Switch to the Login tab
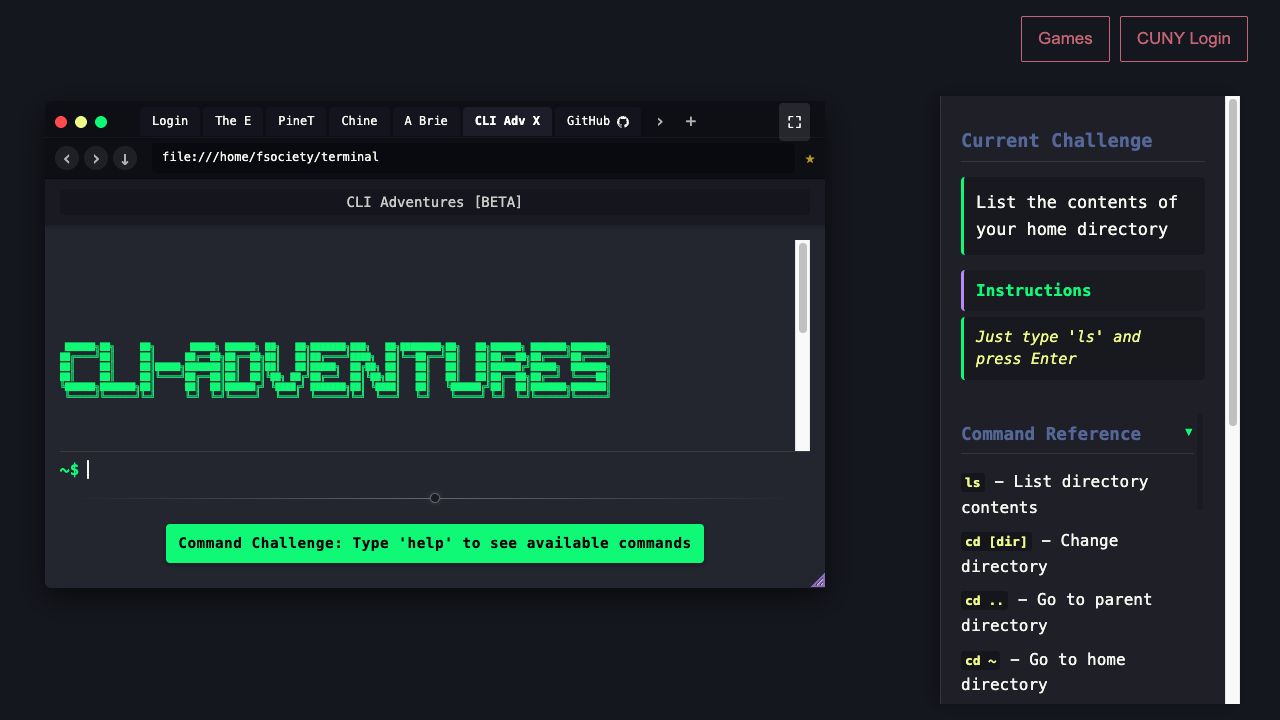 coord(170,121)
